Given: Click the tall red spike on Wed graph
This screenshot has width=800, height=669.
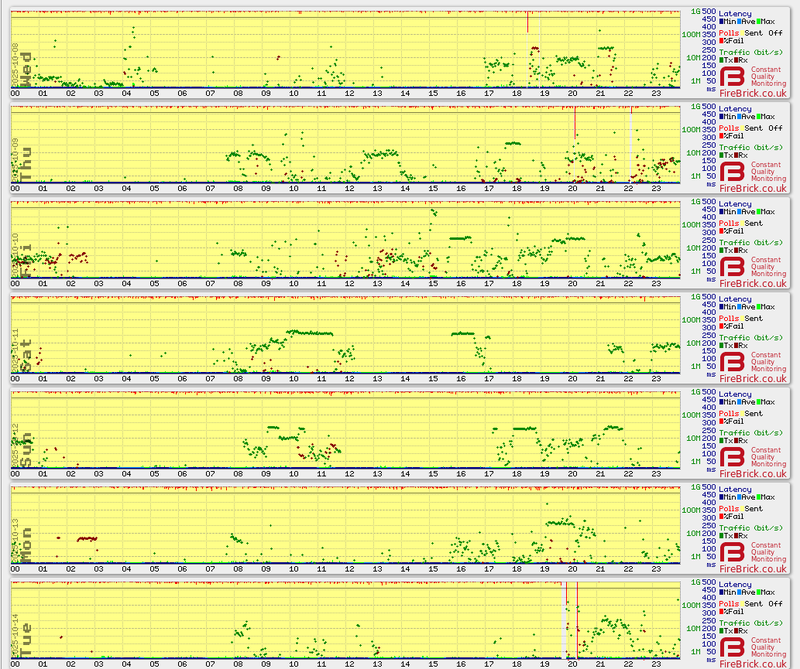Looking at the screenshot, I should pos(527,22).
